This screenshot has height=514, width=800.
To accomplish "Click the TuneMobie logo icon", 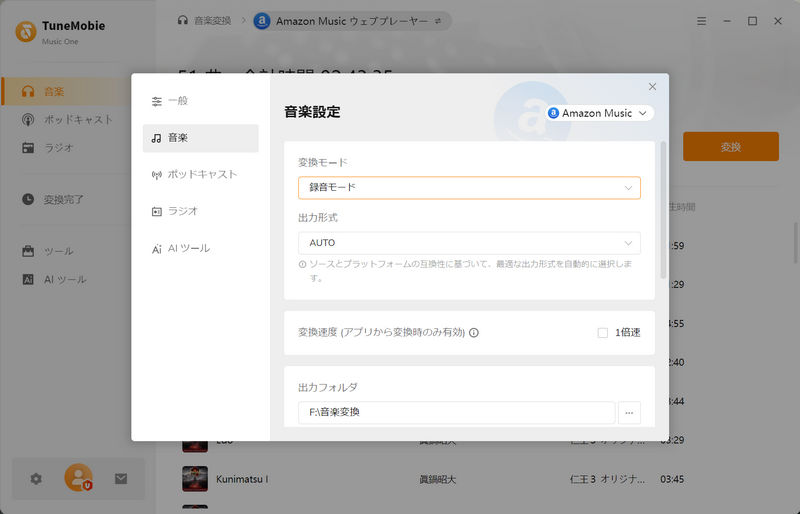I will [x=26, y=32].
